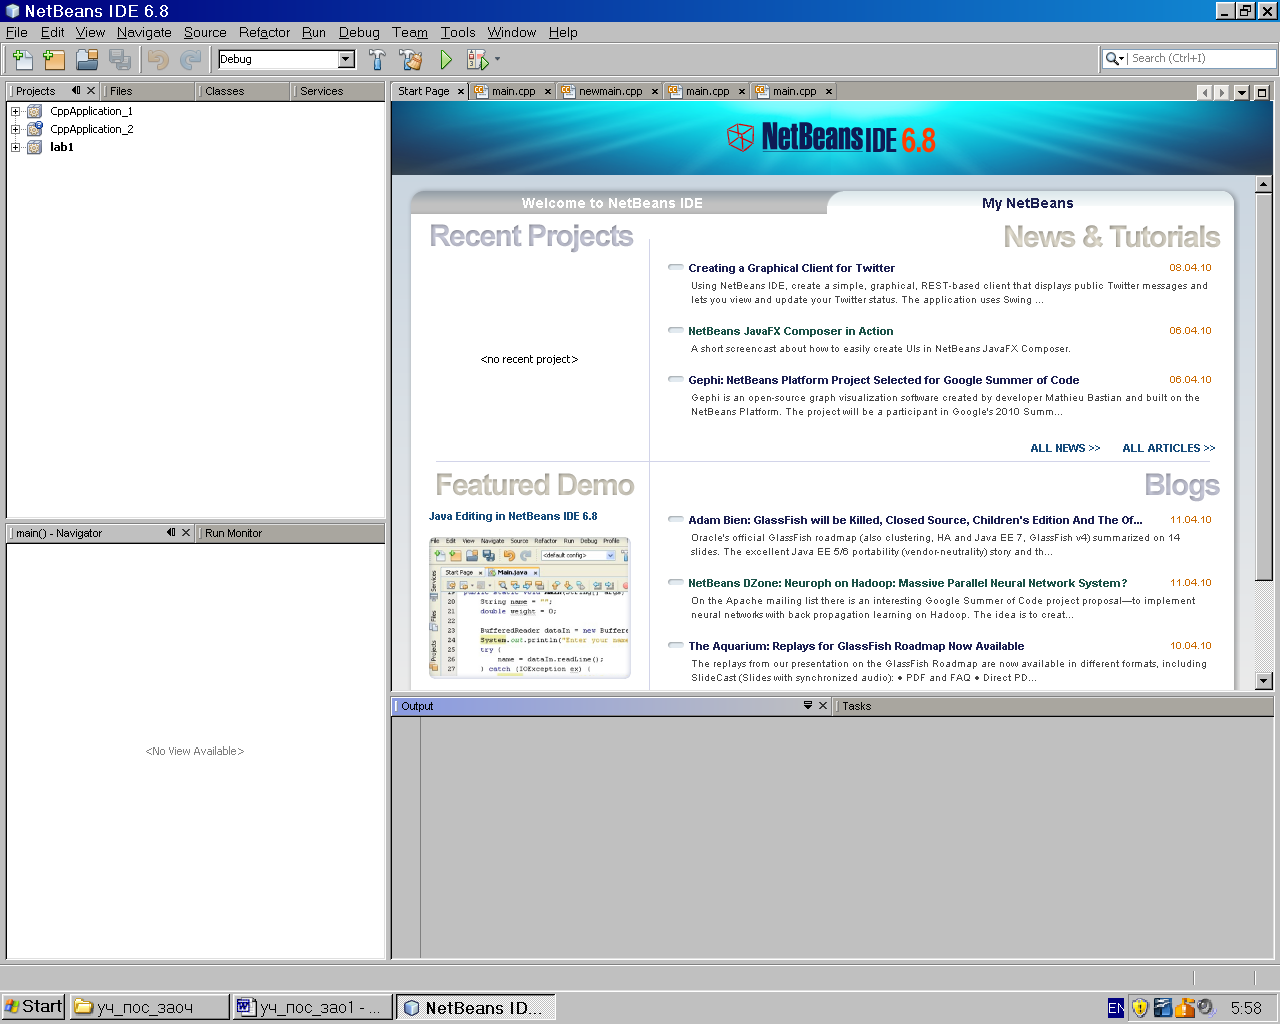This screenshot has width=1280, height=1024.
Task: Click the lab1 project icon
Action: (x=35, y=148)
